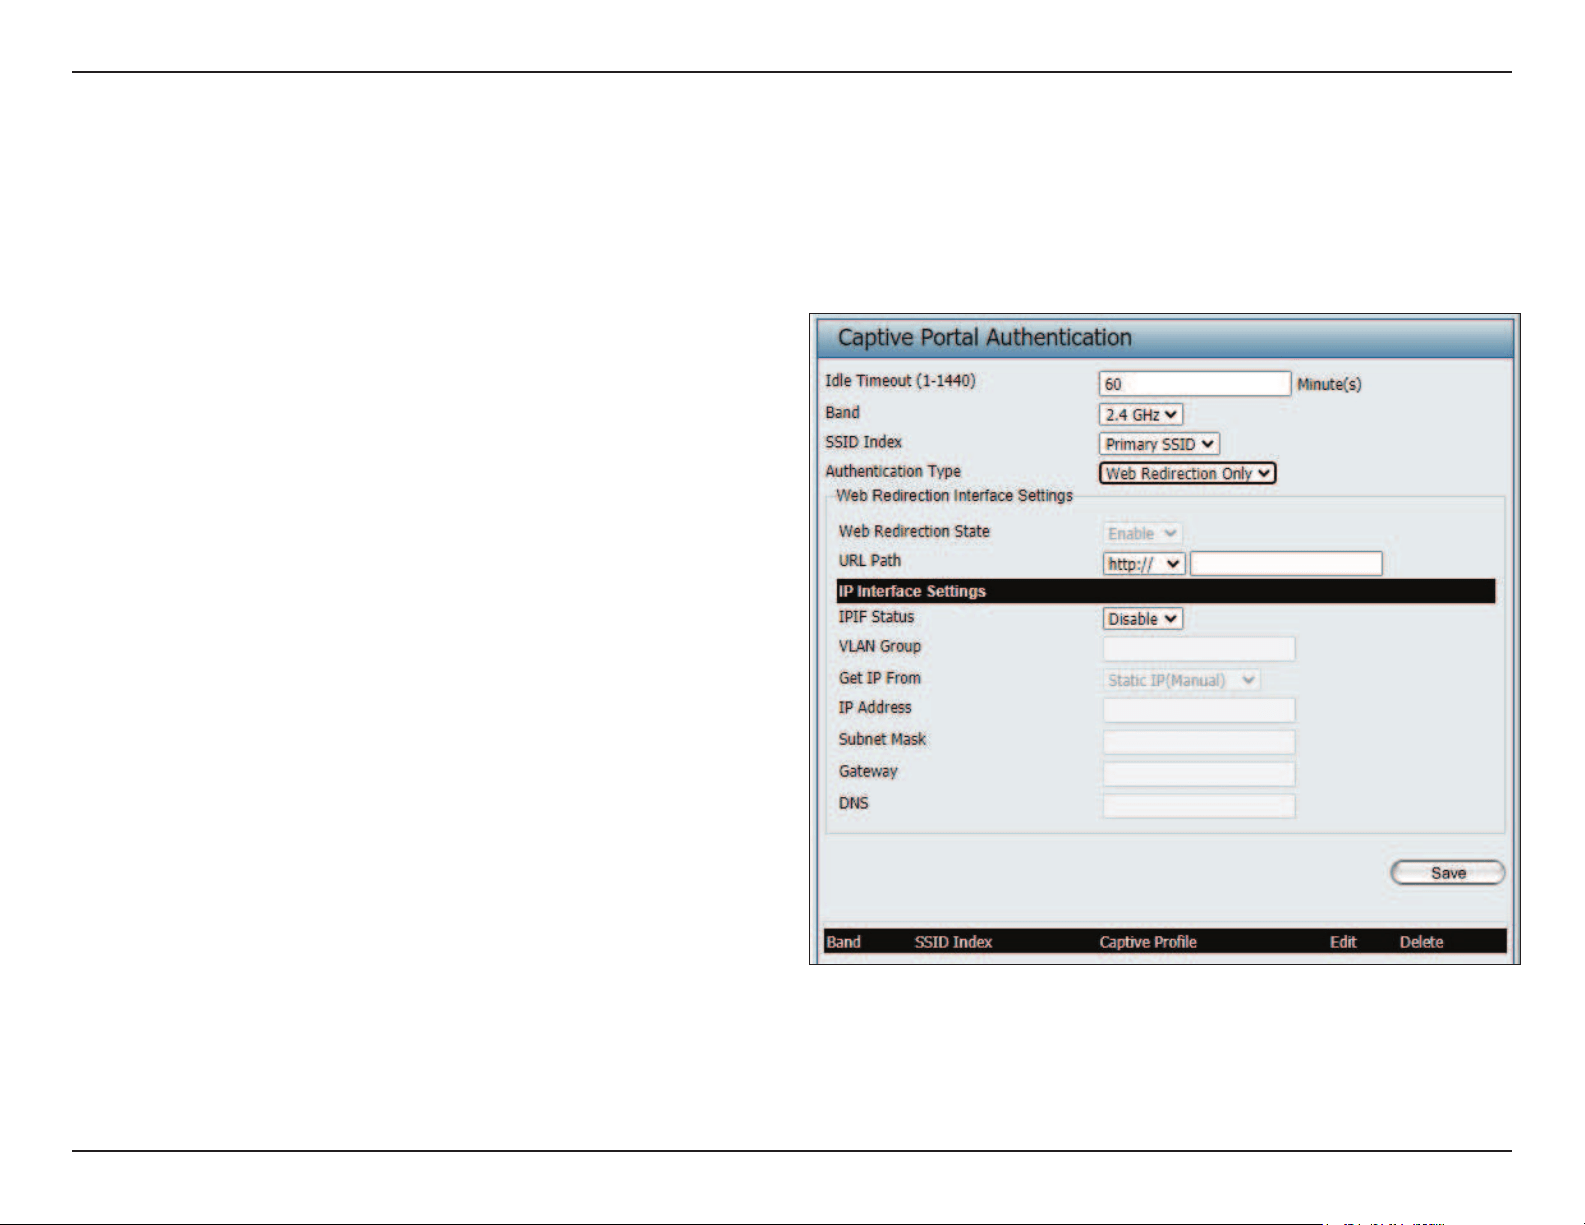Open the Get IP From dropdown
This screenshot has width=1585, height=1225.
pyautogui.click(x=1181, y=680)
